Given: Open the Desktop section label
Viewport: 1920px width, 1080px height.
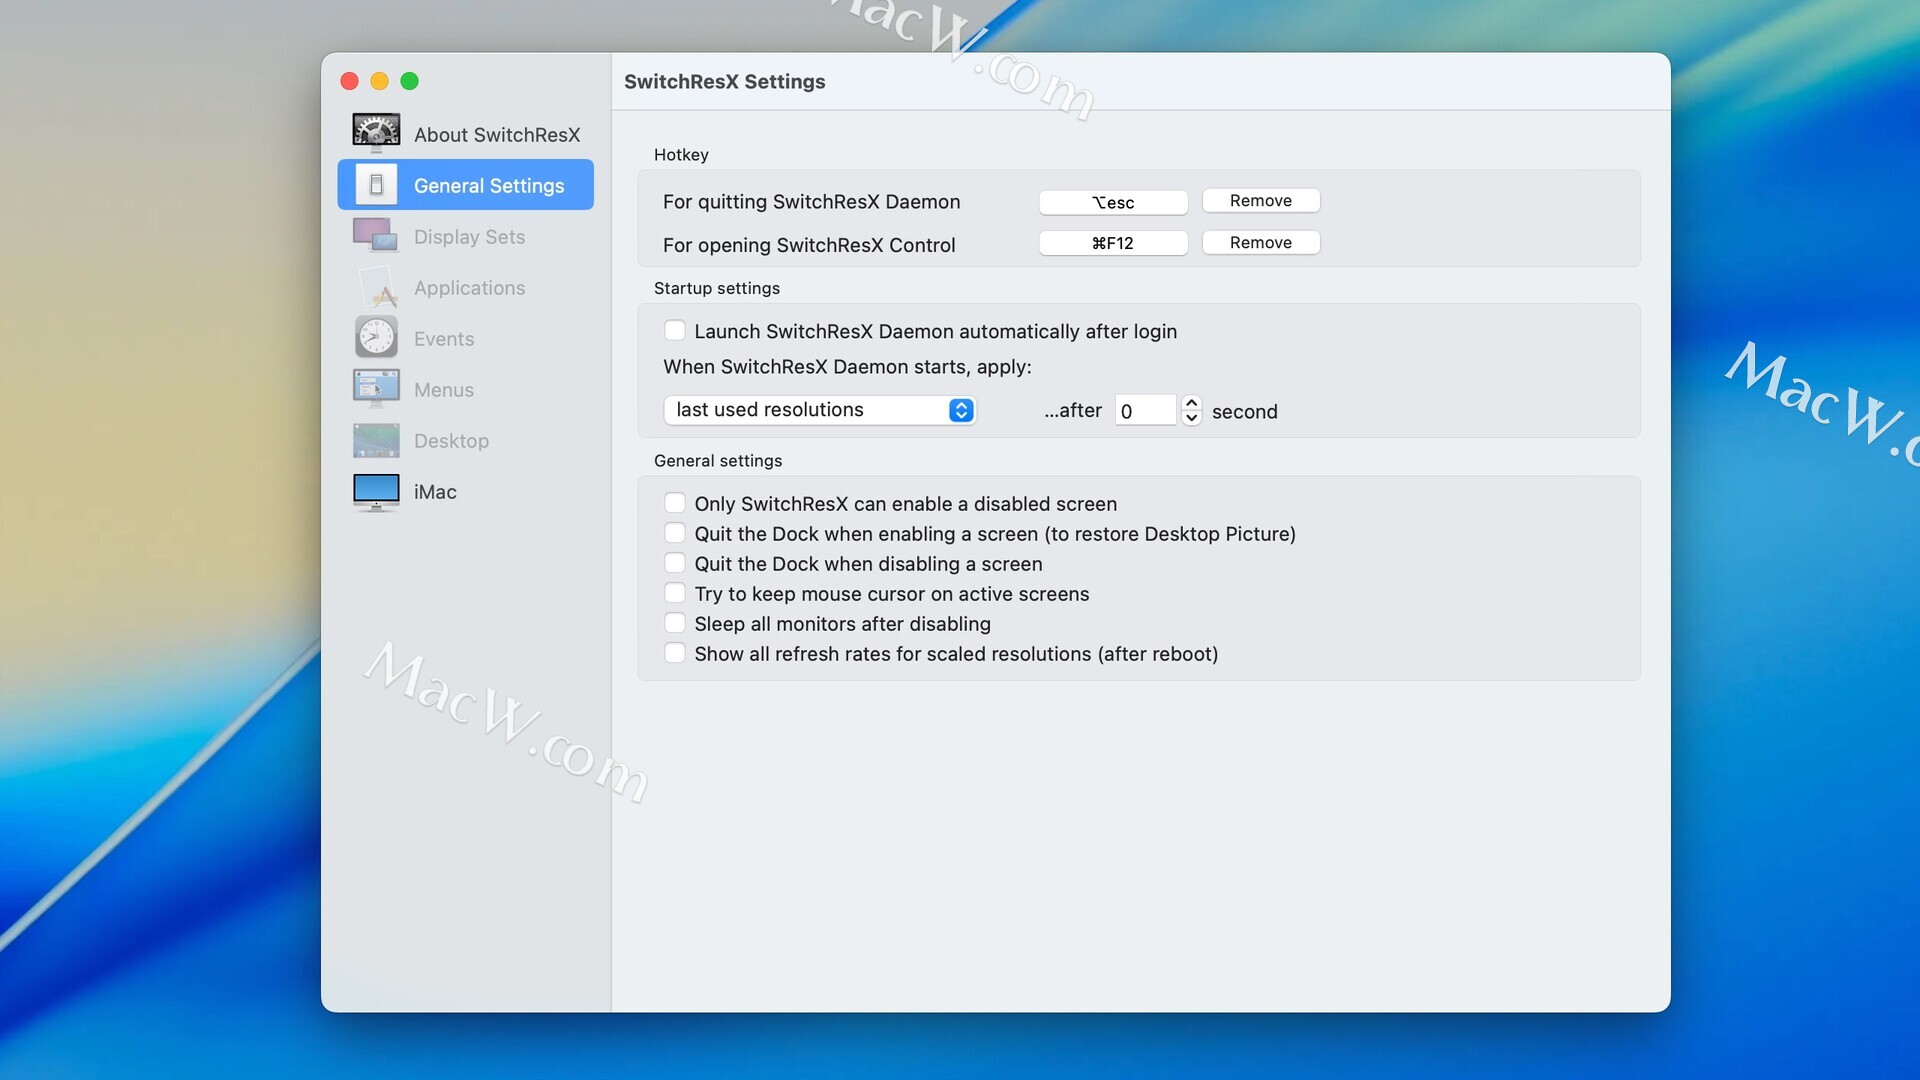Looking at the screenshot, I should click(x=451, y=441).
